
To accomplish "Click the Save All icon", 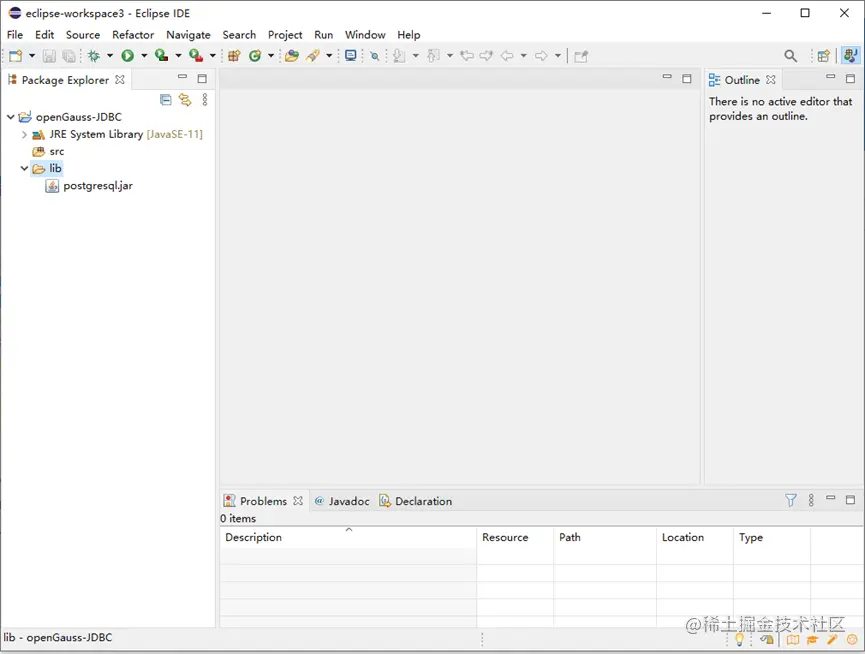I will 68,56.
